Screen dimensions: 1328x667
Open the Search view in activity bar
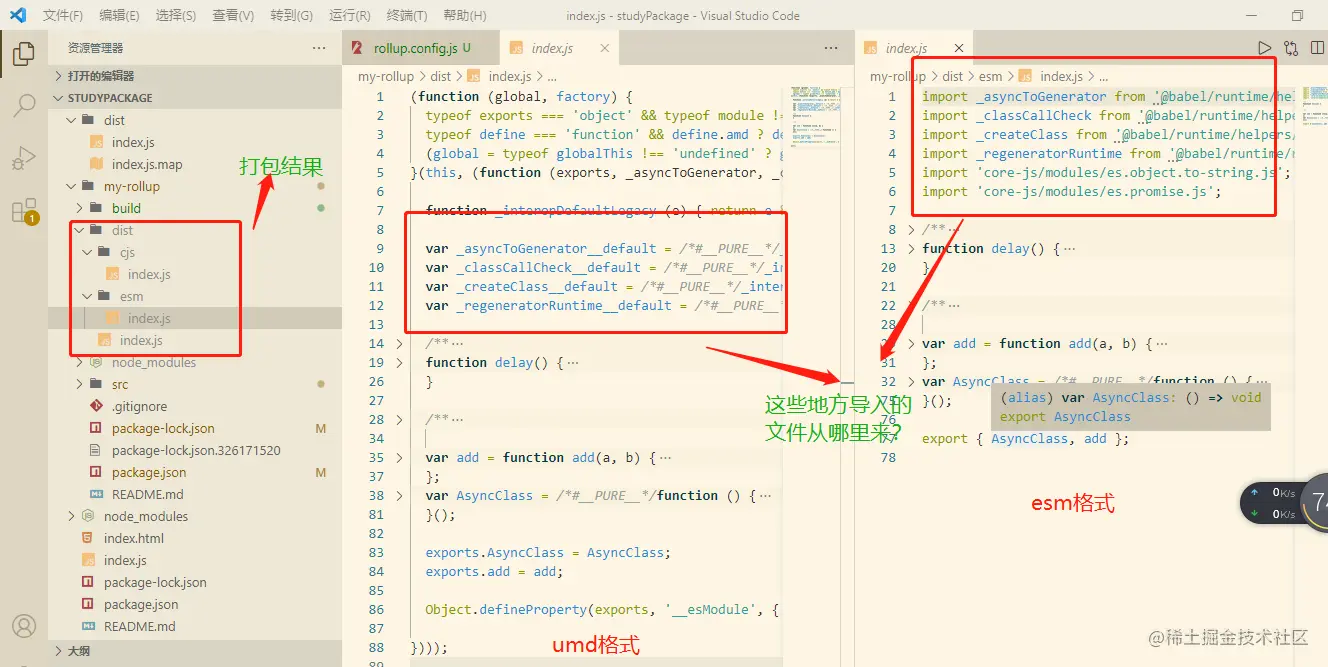coord(23,105)
